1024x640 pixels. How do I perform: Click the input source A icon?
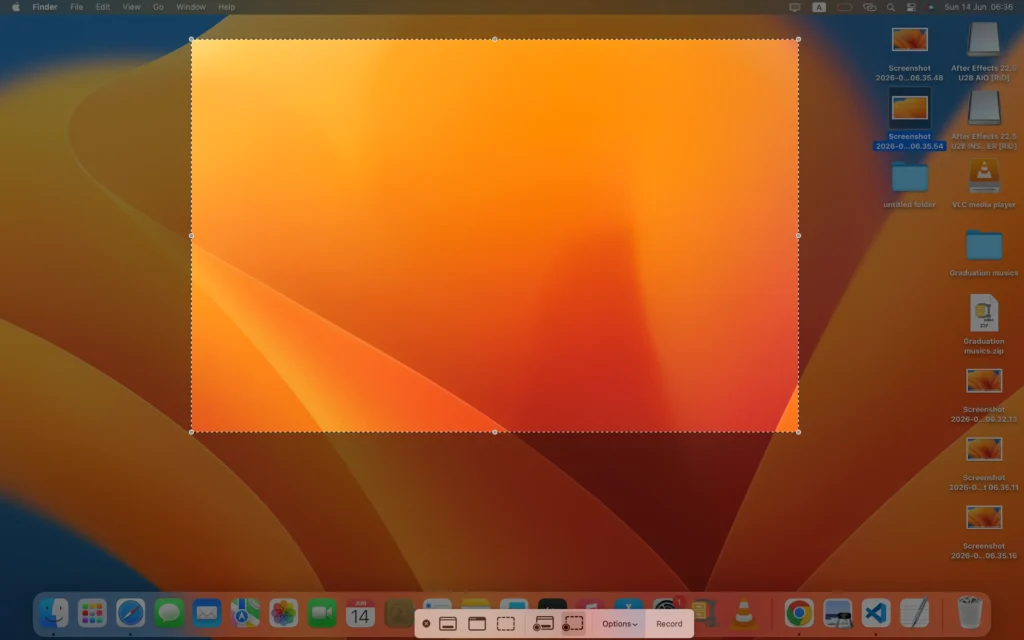pyautogui.click(x=819, y=7)
